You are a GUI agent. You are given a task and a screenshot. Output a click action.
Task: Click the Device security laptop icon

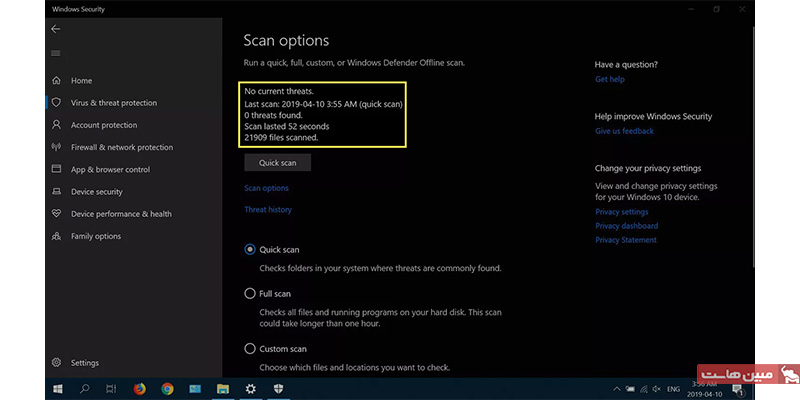pyautogui.click(x=56, y=192)
